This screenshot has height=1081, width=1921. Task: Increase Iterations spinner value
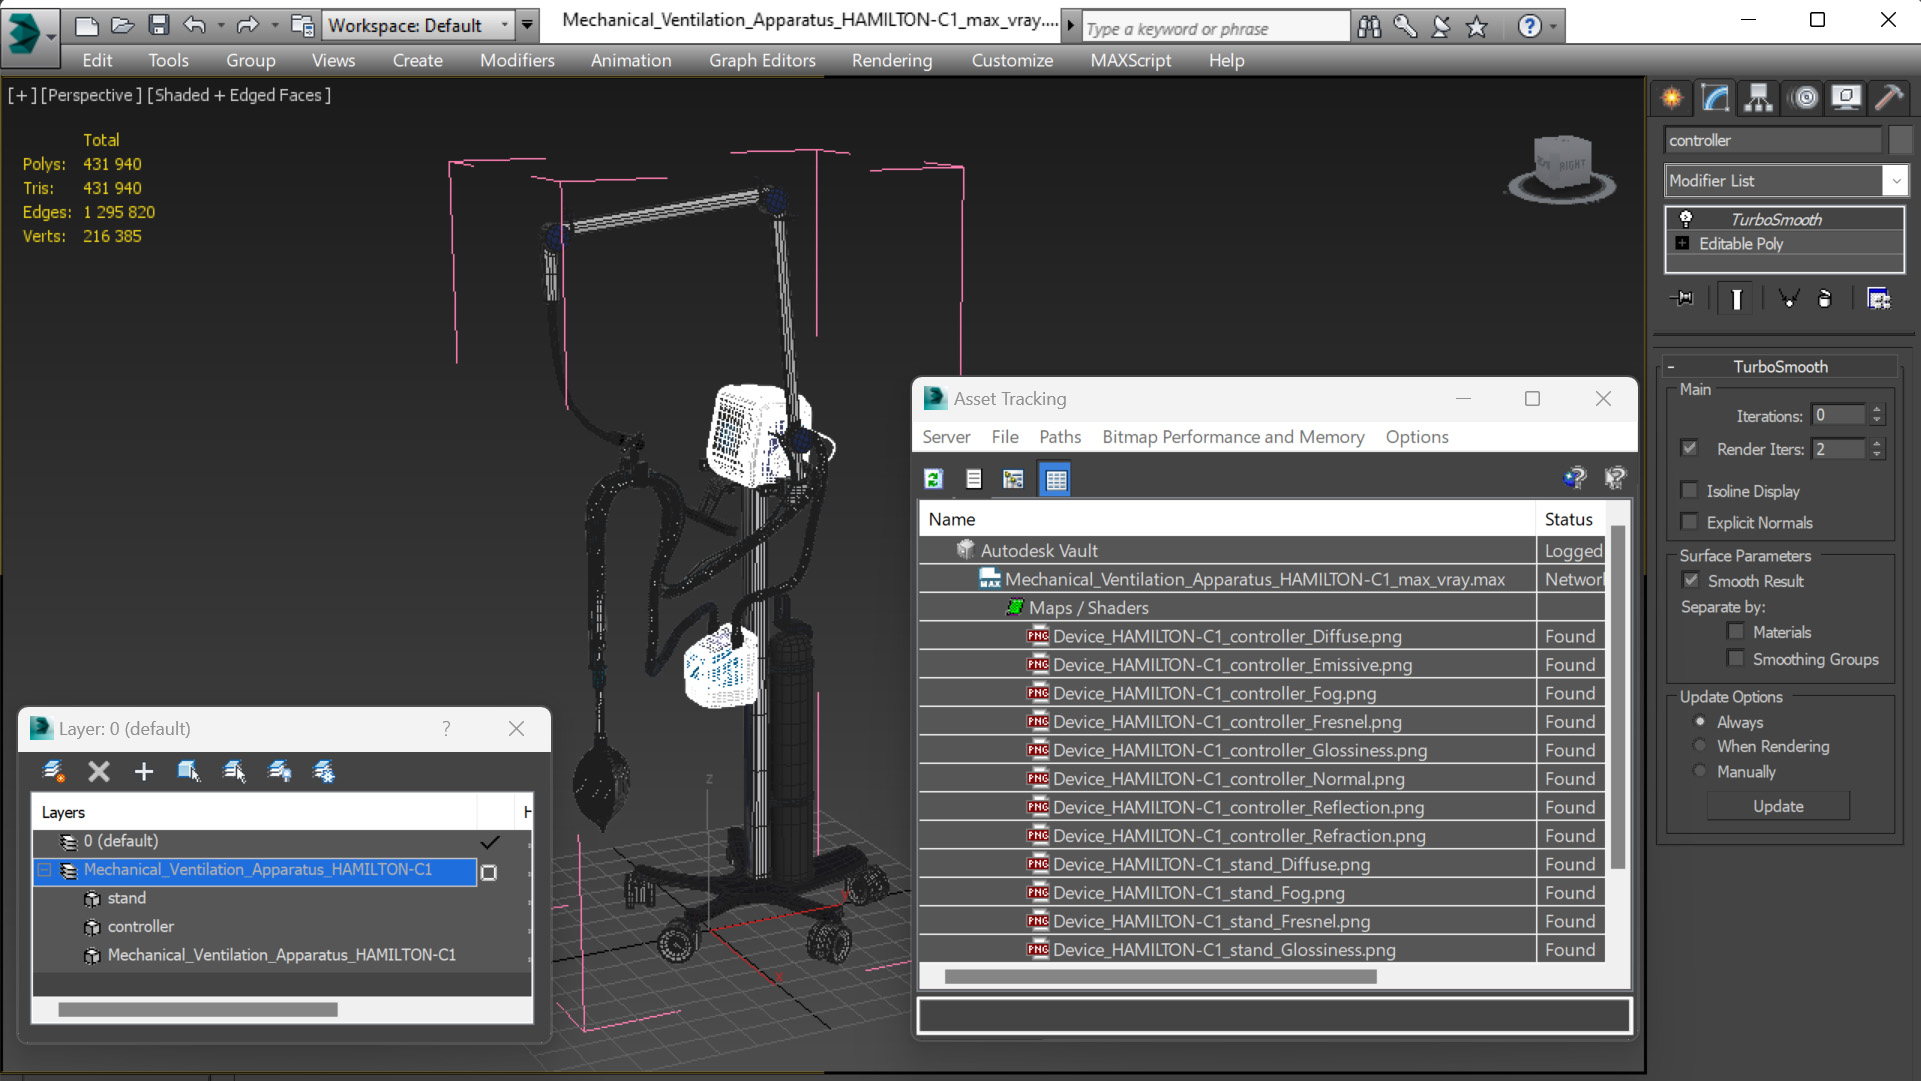pos(1877,409)
